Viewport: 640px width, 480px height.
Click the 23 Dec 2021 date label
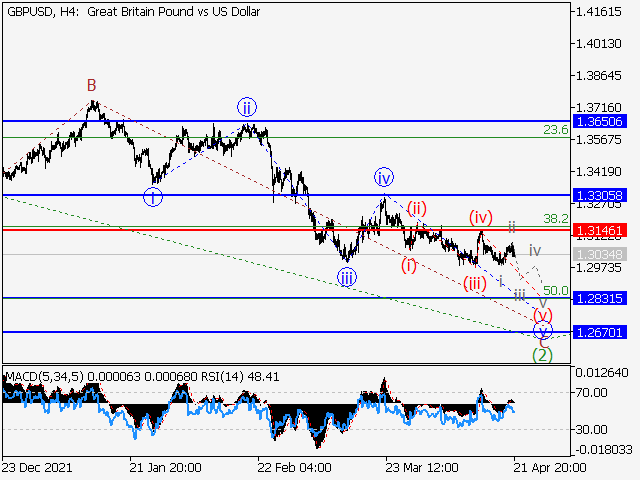[x=37, y=467]
